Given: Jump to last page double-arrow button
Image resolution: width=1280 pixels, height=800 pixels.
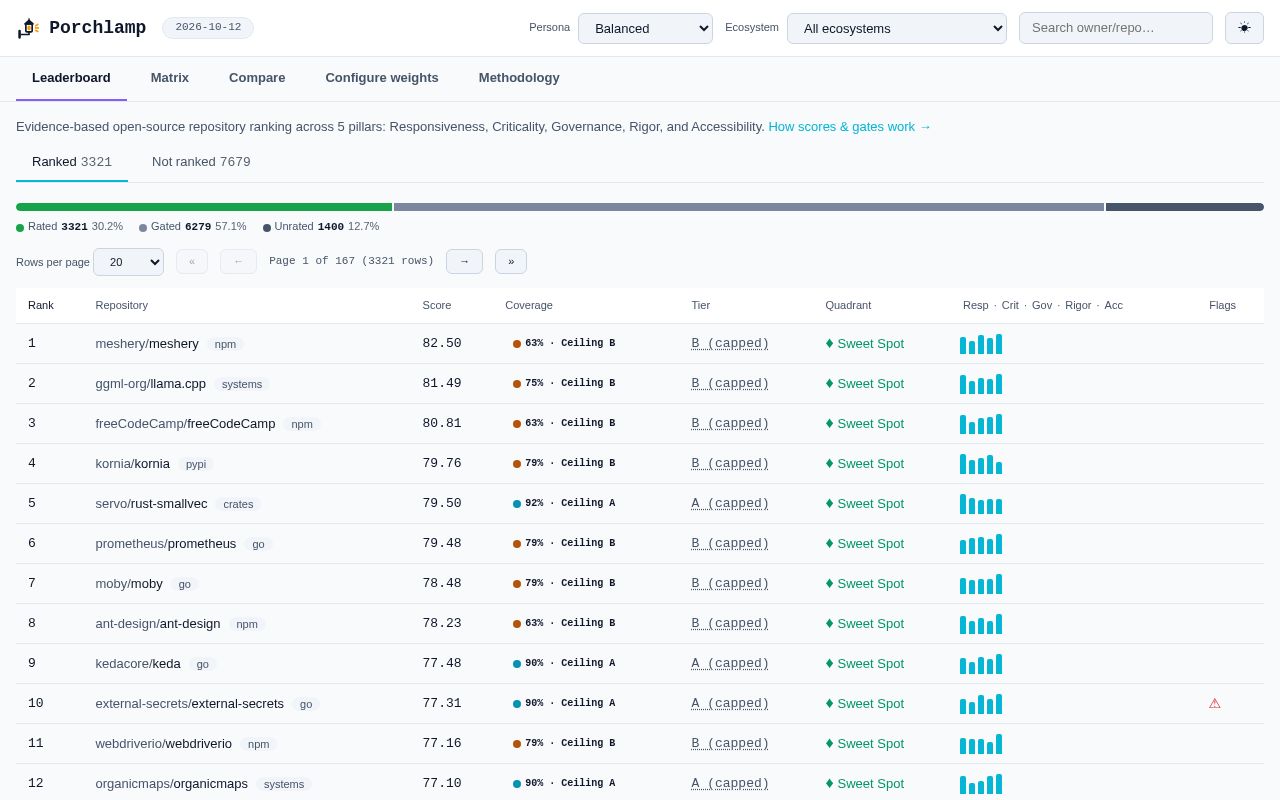Looking at the screenshot, I should [x=511, y=261].
